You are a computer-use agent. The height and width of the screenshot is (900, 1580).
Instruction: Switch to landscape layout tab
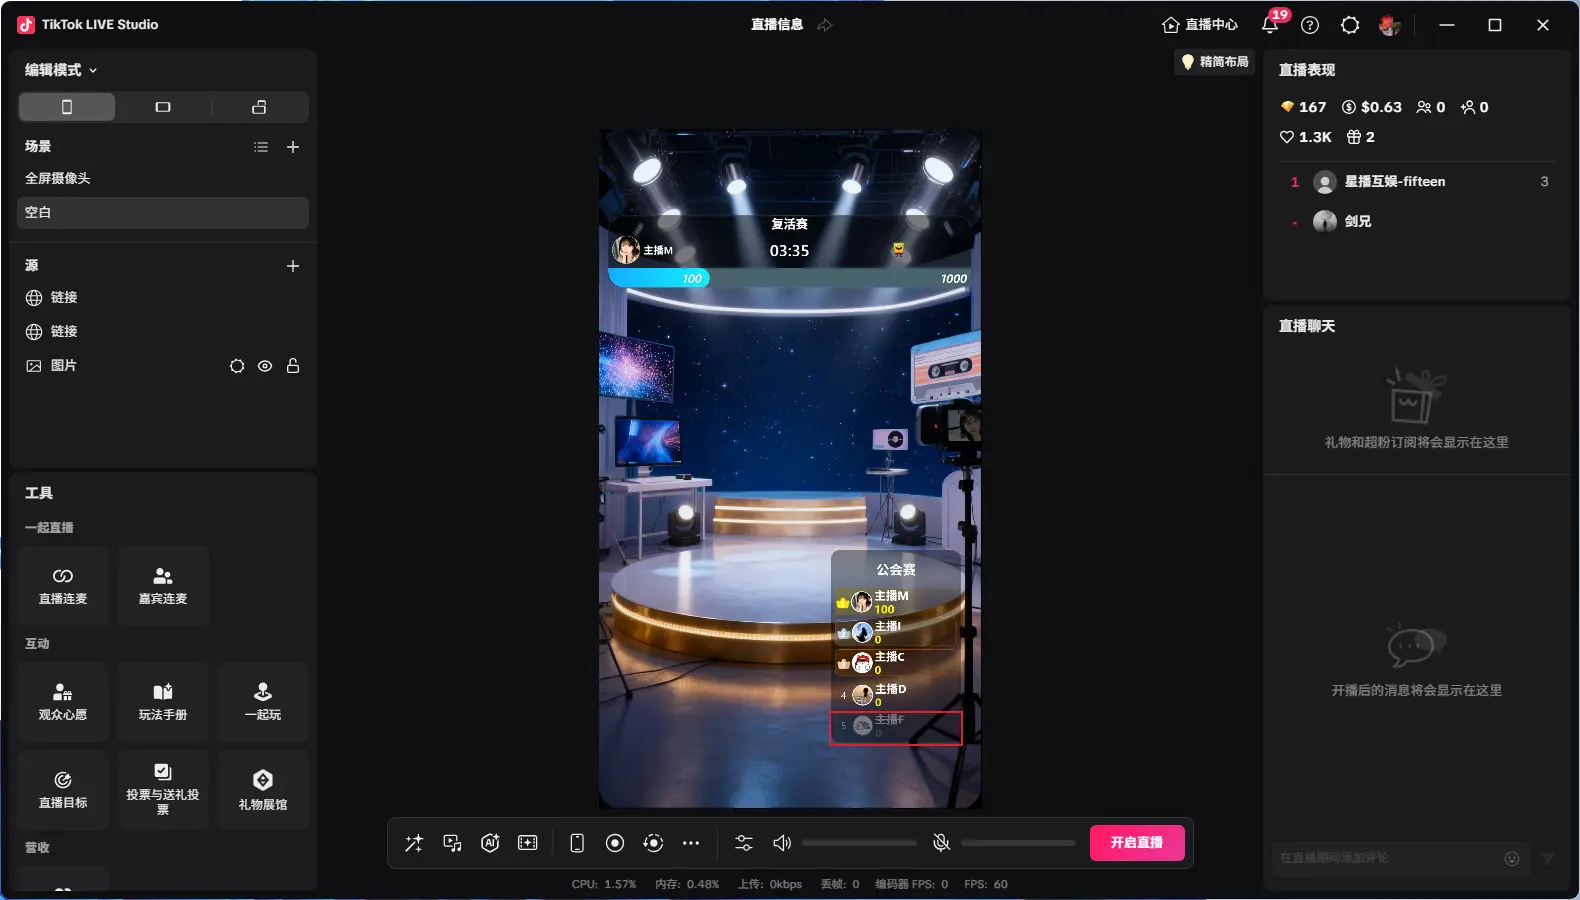click(163, 107)
